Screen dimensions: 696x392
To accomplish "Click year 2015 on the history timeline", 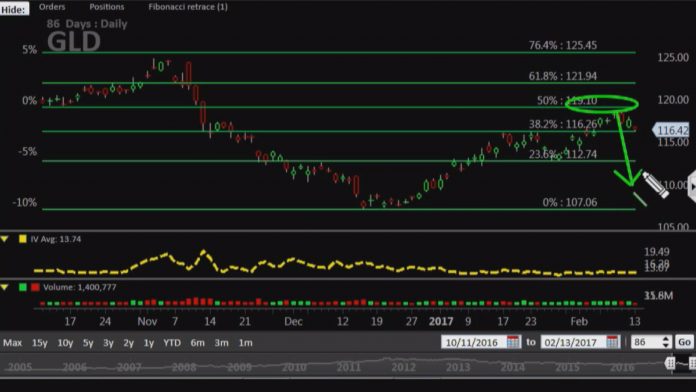I will (x=567, y=367).
